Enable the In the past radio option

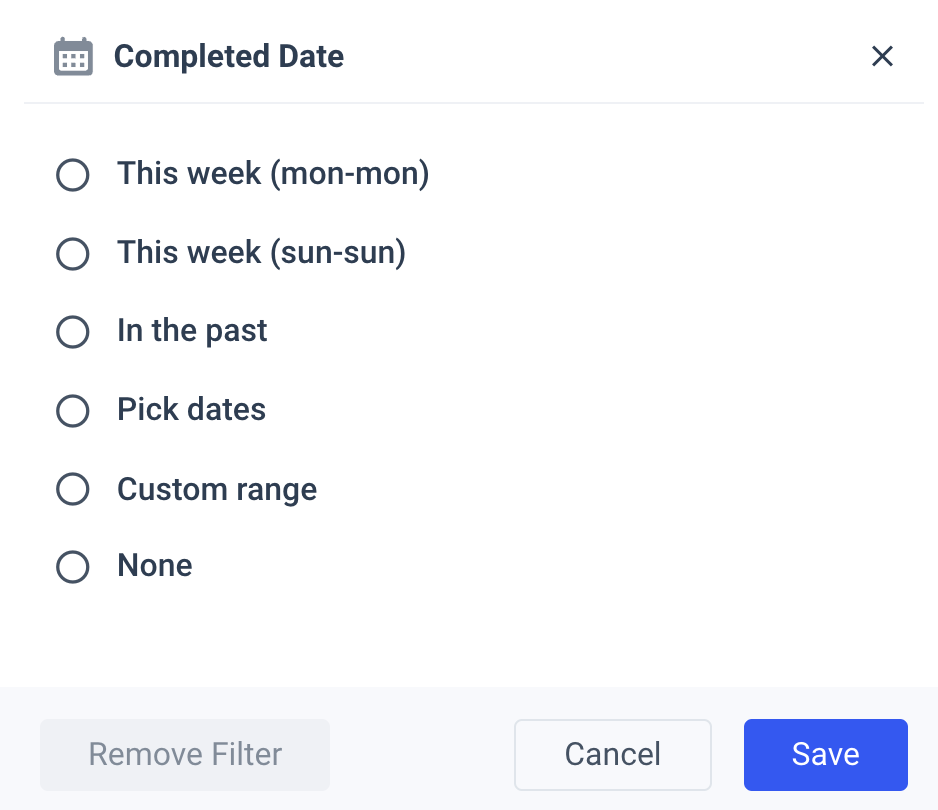pyautogui.click(x=73, y=332)
